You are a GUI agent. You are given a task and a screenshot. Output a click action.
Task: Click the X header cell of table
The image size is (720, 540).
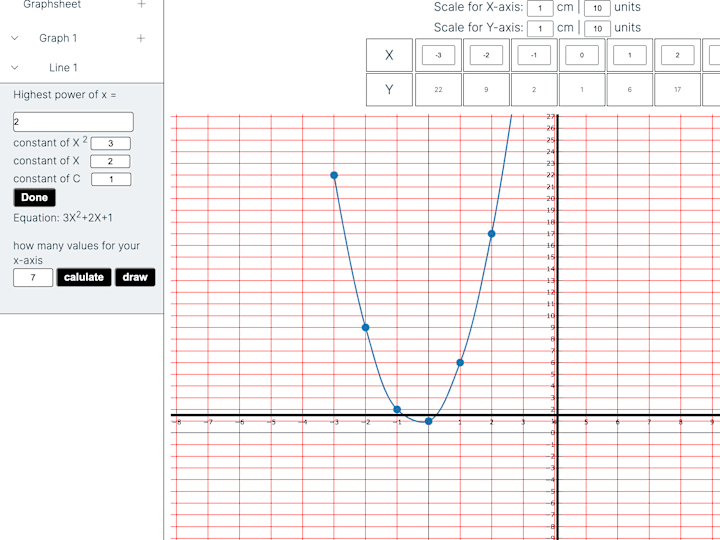pyautogui.click(x=389, y=55)
